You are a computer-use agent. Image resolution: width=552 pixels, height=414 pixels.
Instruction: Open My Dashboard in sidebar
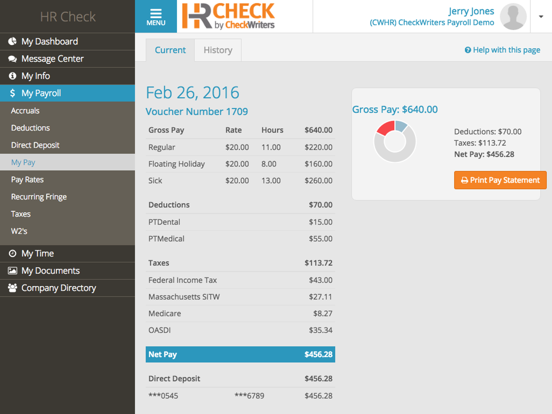coord(67,42)
